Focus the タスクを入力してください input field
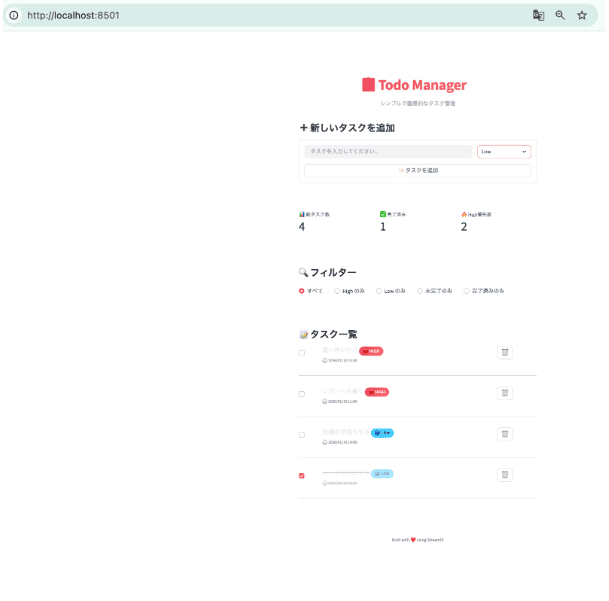This screenshot has height=601, width=609. (388, 152)
